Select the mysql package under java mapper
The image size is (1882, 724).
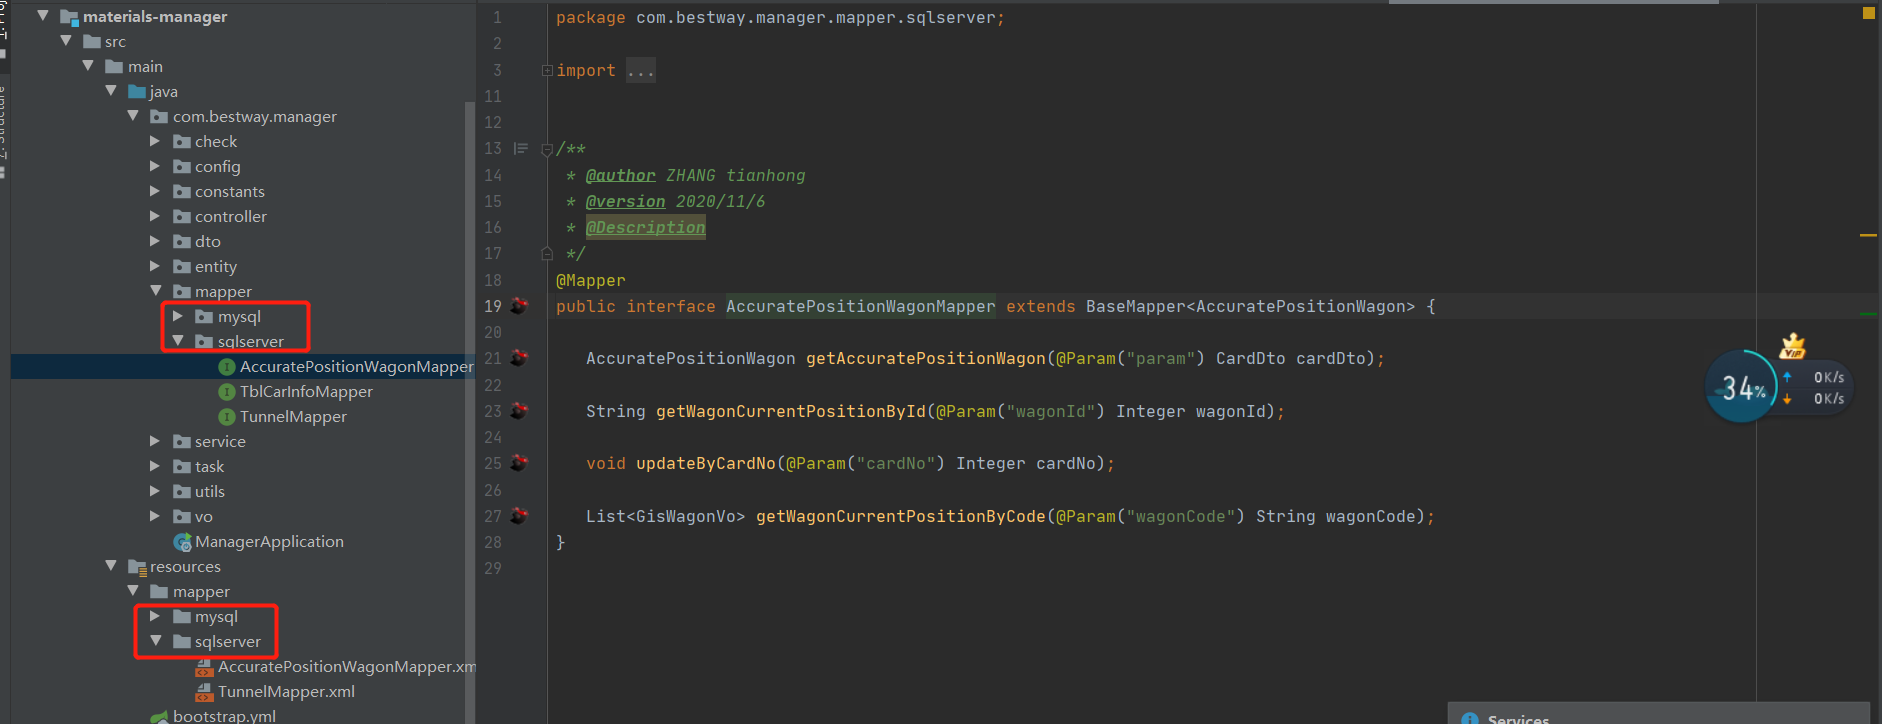pyautogui.click(x=239, y=316)
